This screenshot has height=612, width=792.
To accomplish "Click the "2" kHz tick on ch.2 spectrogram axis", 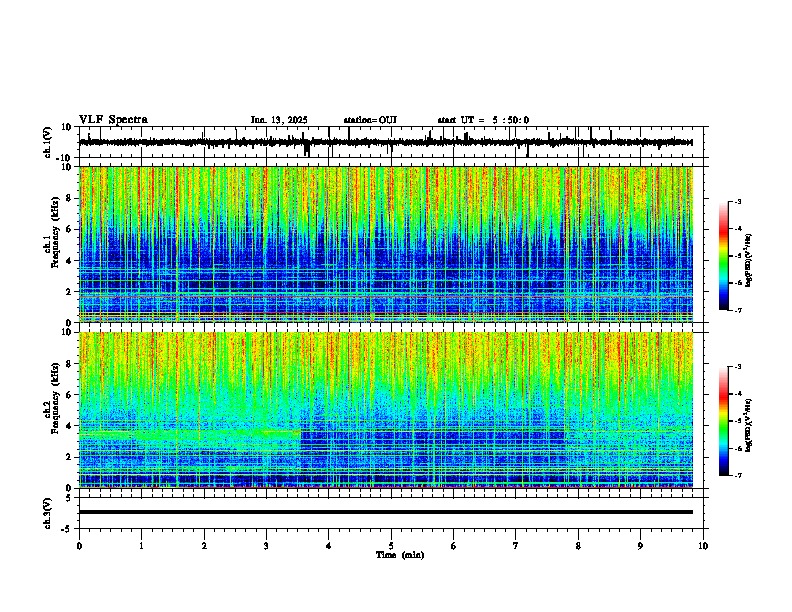I will point(71,457).
